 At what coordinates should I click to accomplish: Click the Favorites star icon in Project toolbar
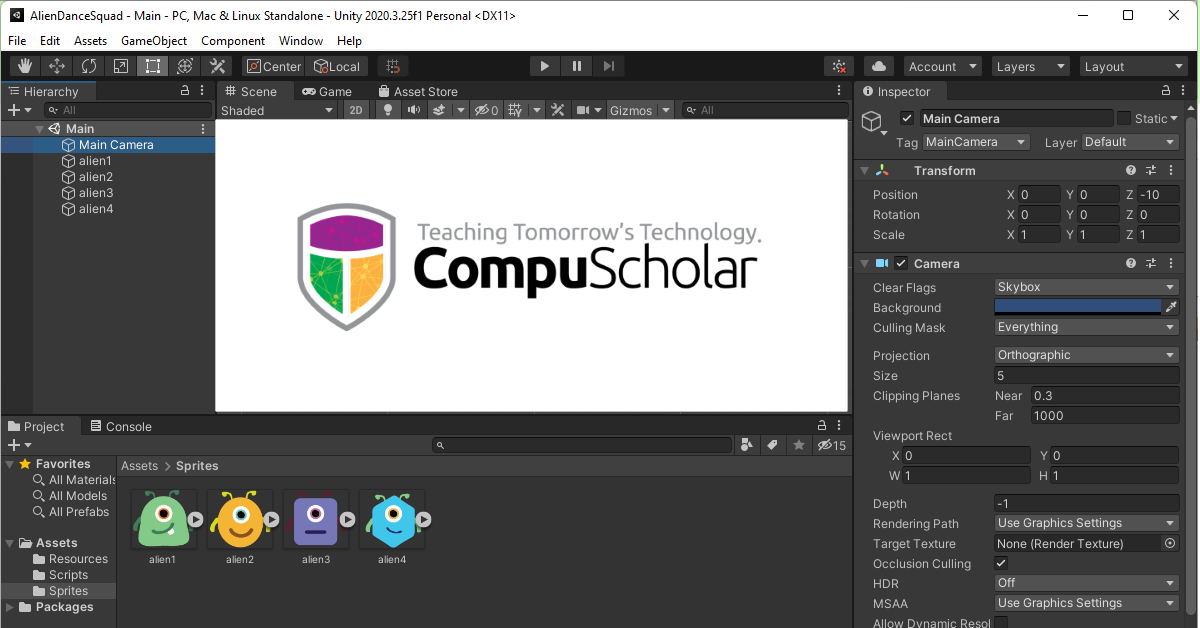798,445
